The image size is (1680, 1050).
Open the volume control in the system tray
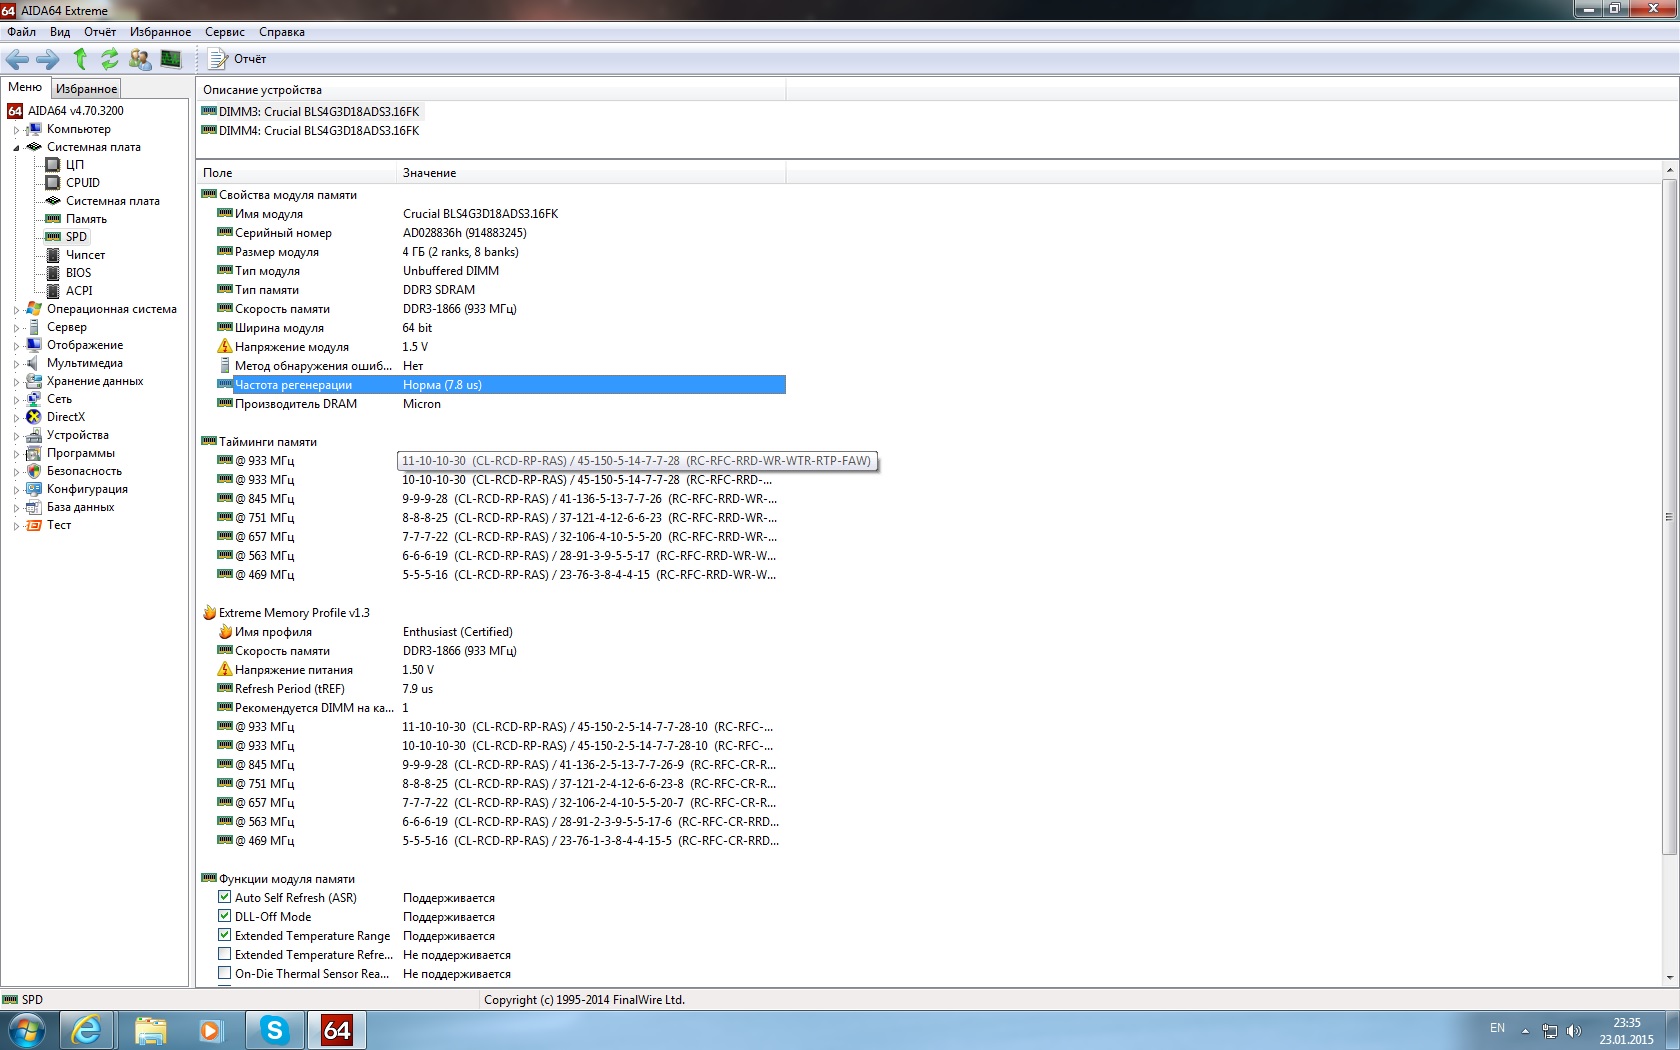(x=1574, y=1030)
